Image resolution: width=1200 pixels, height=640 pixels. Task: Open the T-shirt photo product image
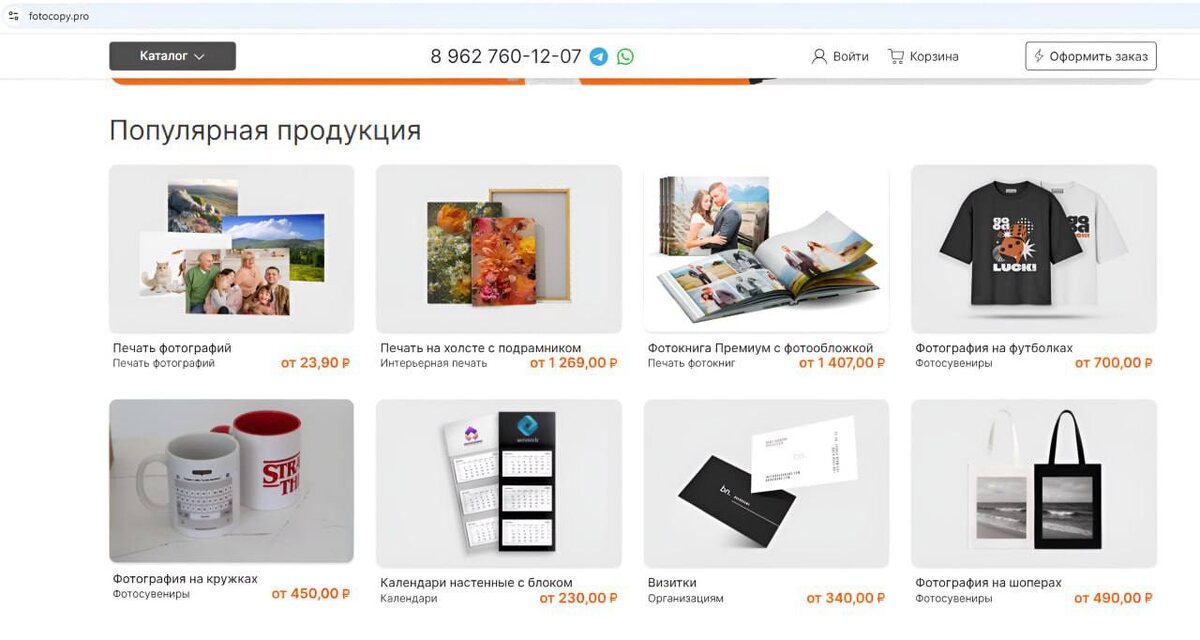pyautogui.click(x=1034, y=249)
